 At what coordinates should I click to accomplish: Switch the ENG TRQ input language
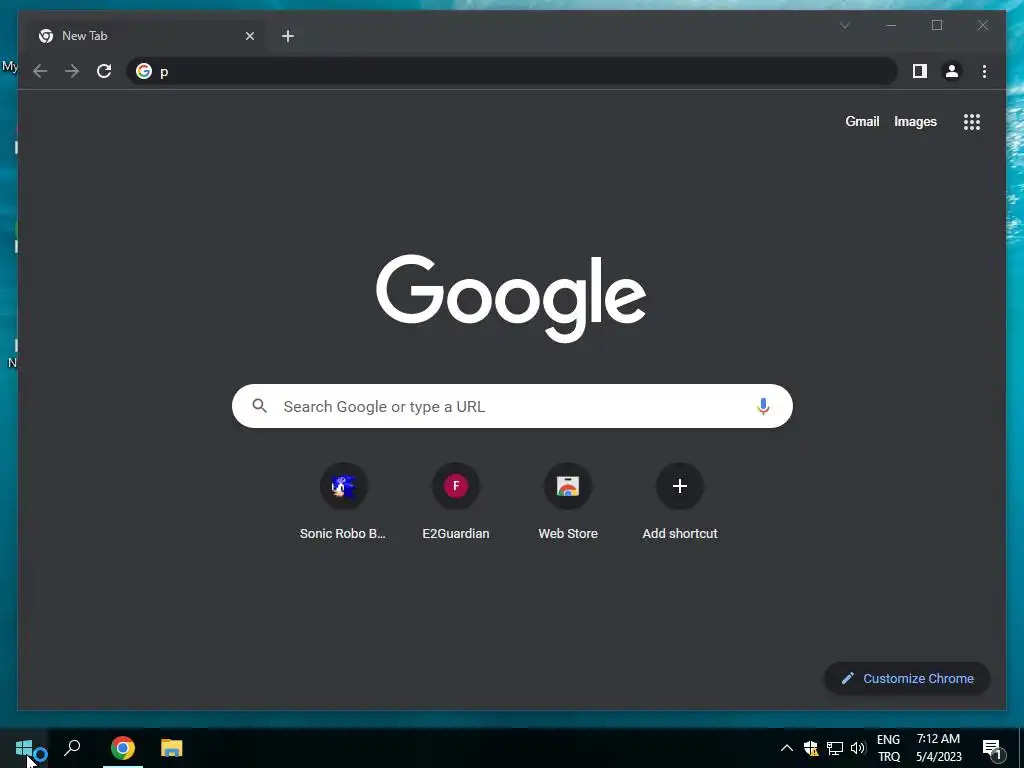coord(888,748)
